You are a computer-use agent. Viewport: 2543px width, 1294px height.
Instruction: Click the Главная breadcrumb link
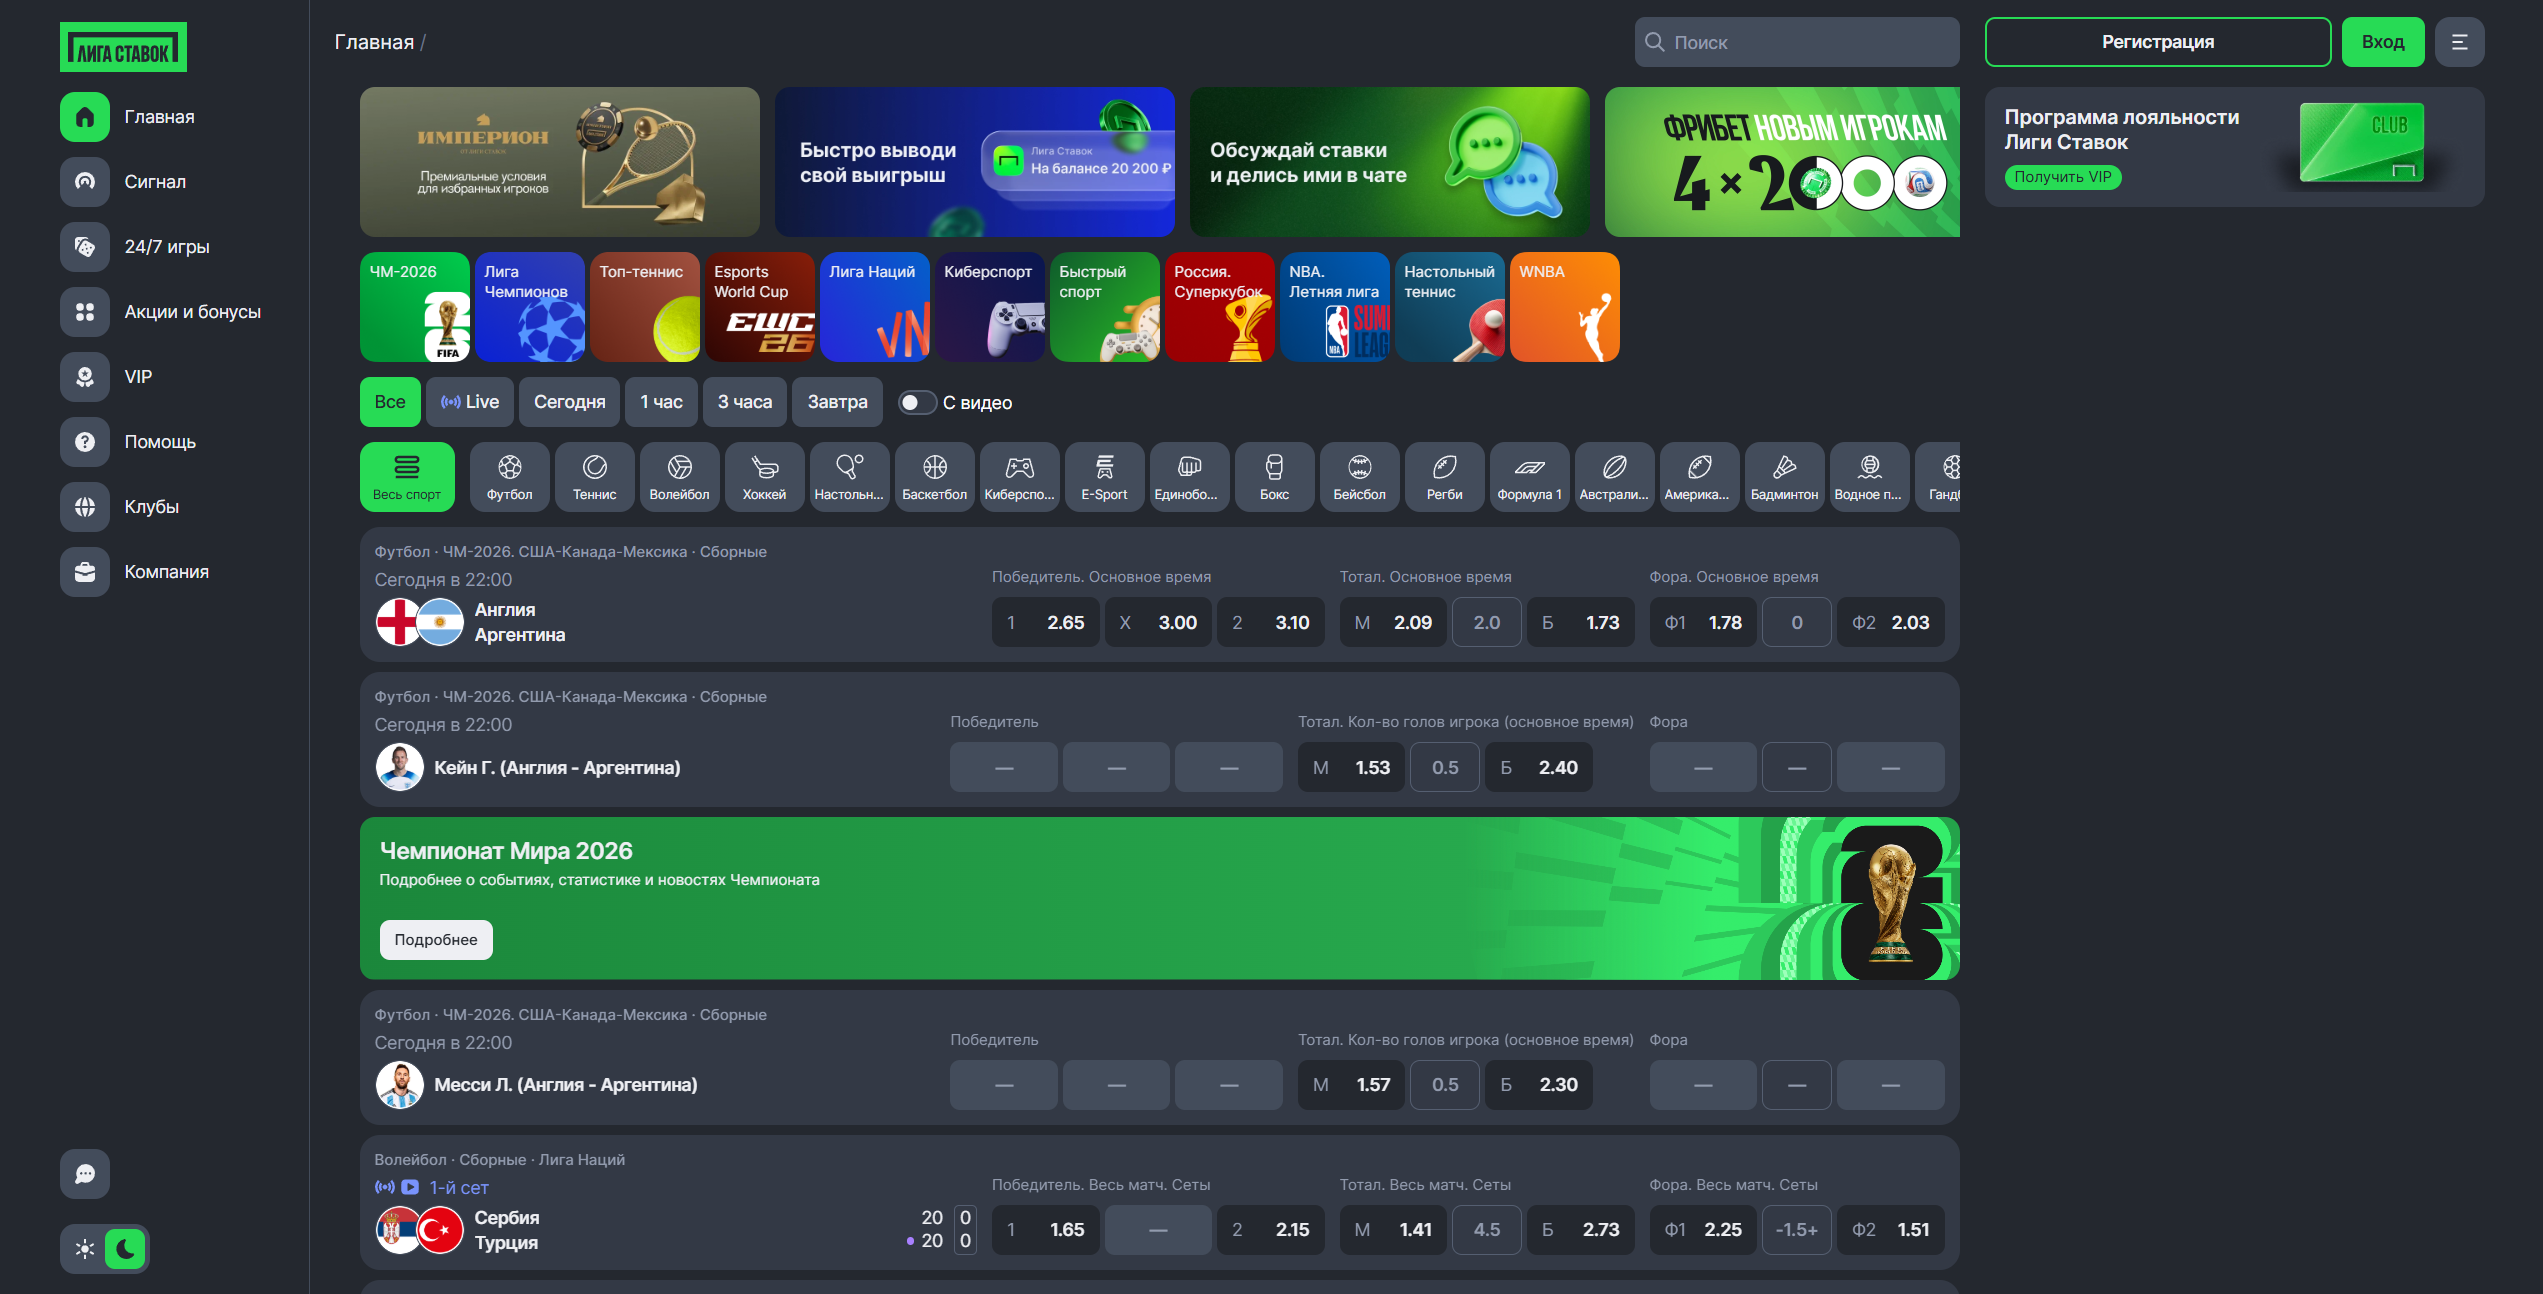[x=374, y=42]
